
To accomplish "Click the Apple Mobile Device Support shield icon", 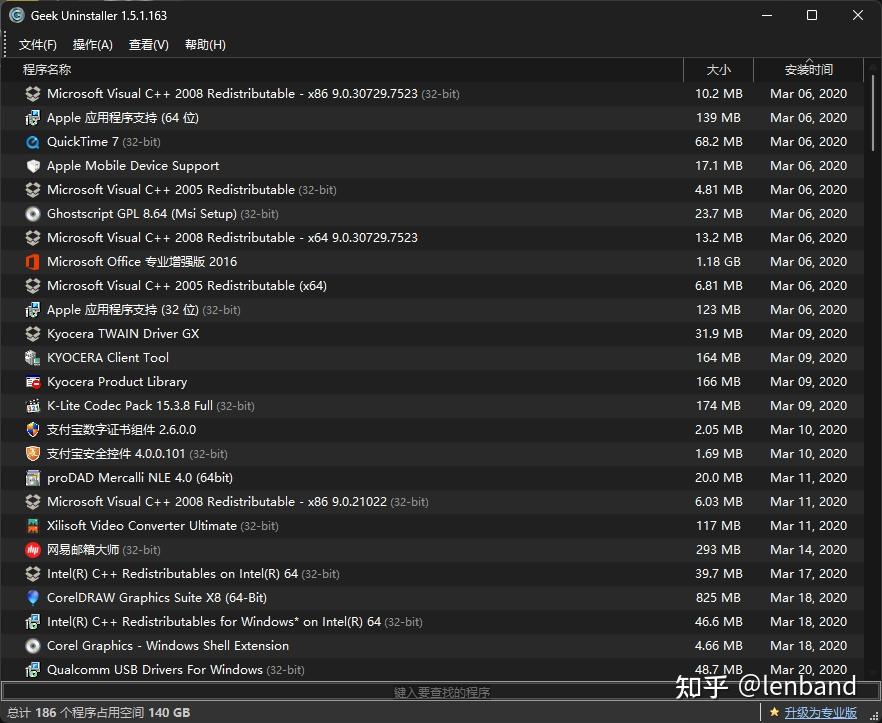I will (x=33, y=166).
